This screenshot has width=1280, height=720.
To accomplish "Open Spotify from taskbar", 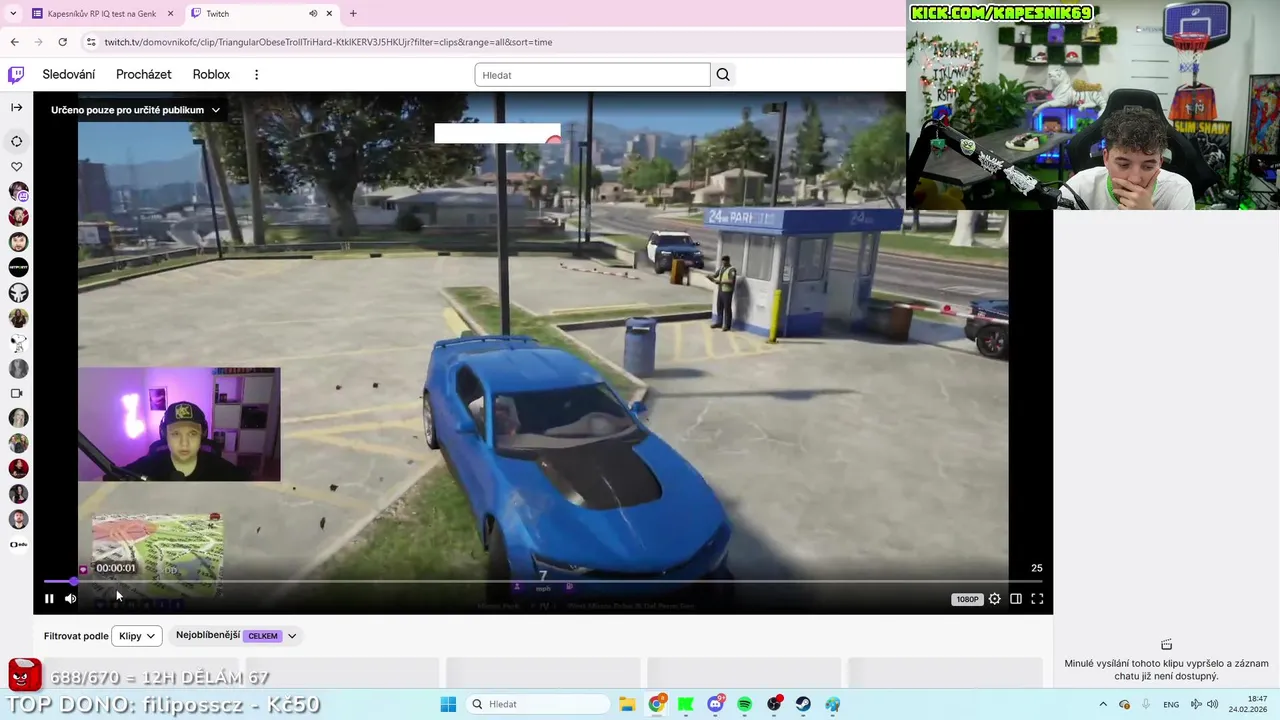I will tap(745, 705).
